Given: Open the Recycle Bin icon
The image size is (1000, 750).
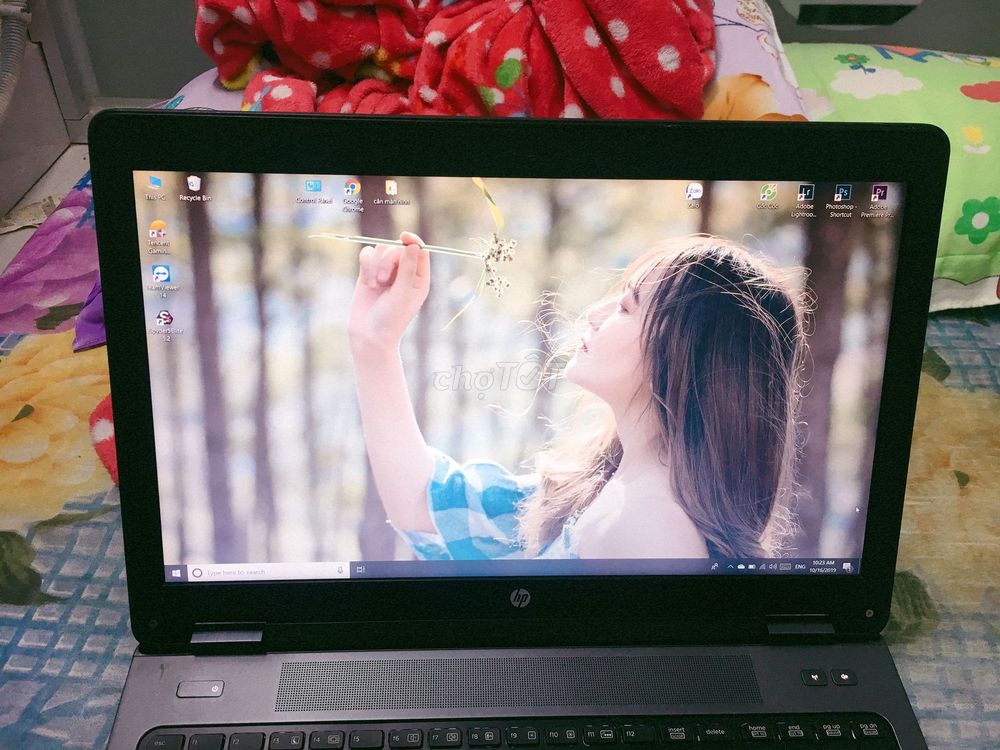Looking at the screenshot, I should (195, 189).
